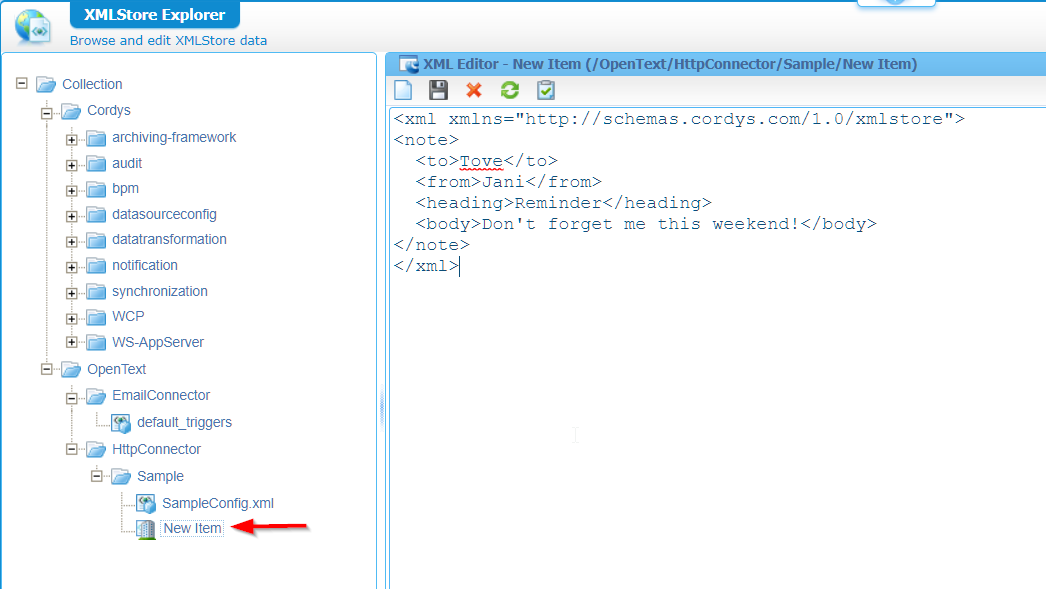Expand the bpm node

click(x=71, y=190)
